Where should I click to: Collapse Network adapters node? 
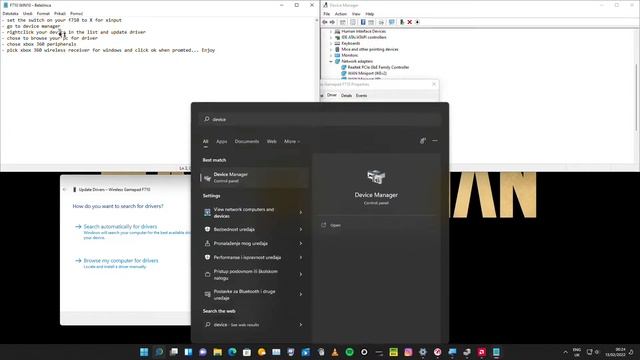coord(331,61)
